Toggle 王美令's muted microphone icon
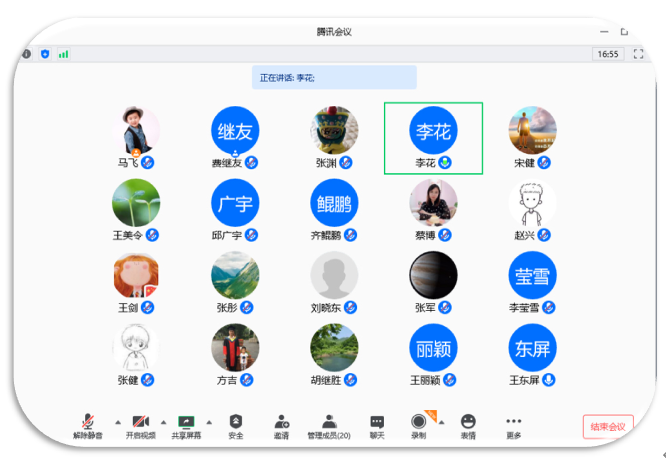Viewport: 666px width, 458px height. pyautogui.click(x=152, y=235)
